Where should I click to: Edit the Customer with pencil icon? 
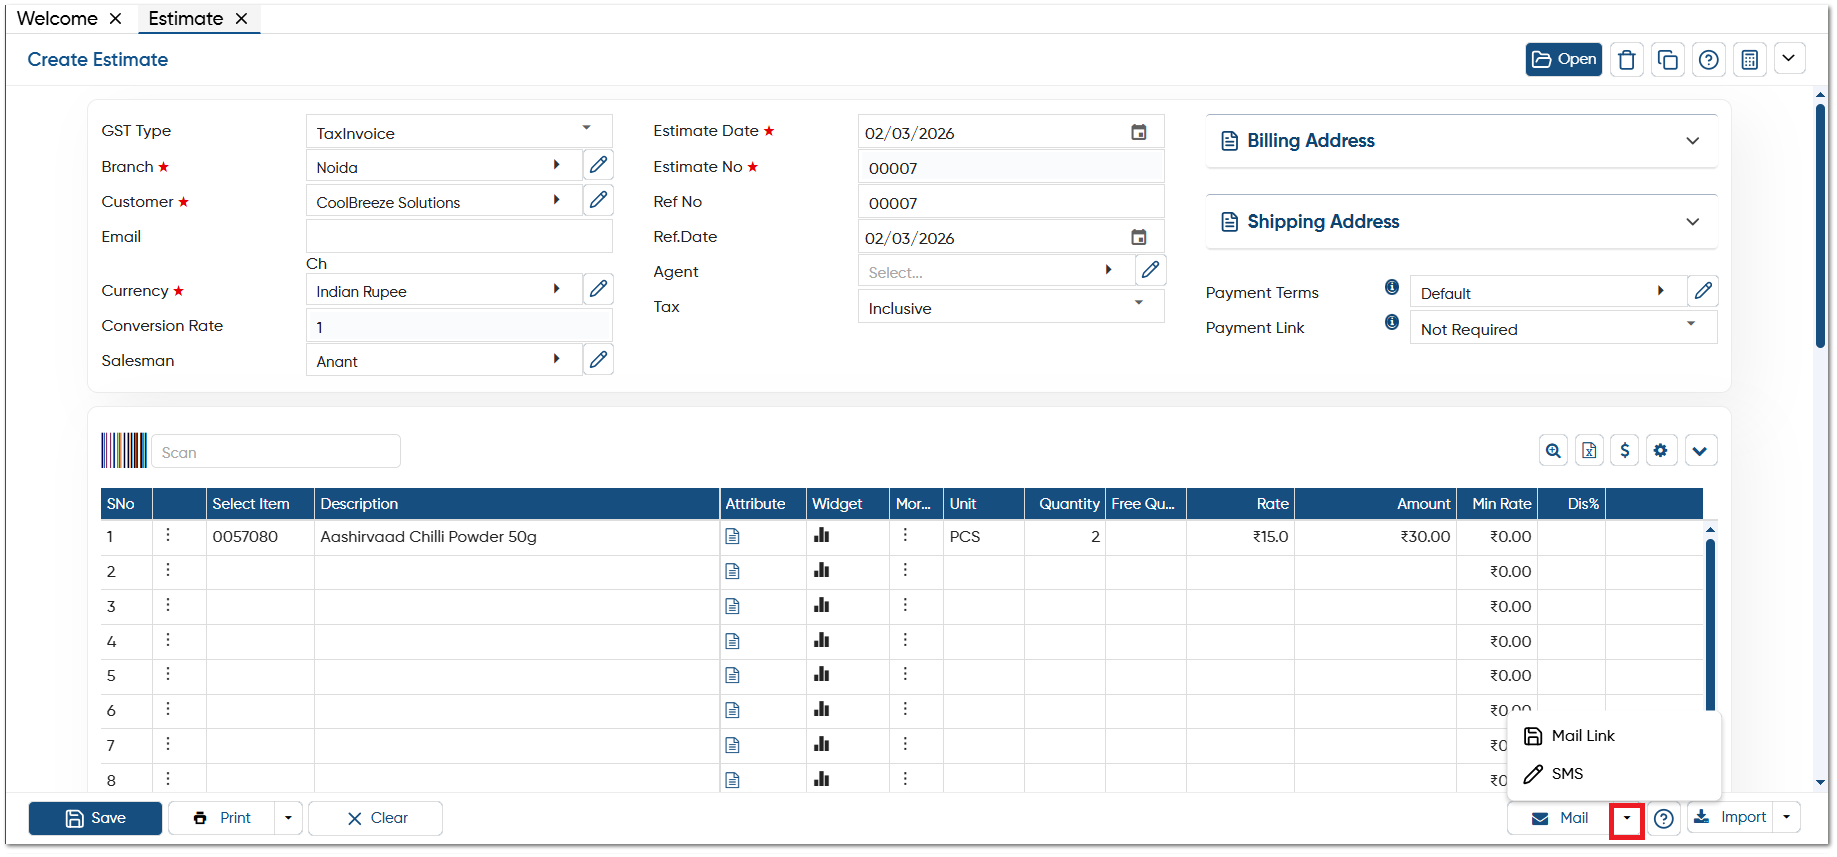click(598, 200)
